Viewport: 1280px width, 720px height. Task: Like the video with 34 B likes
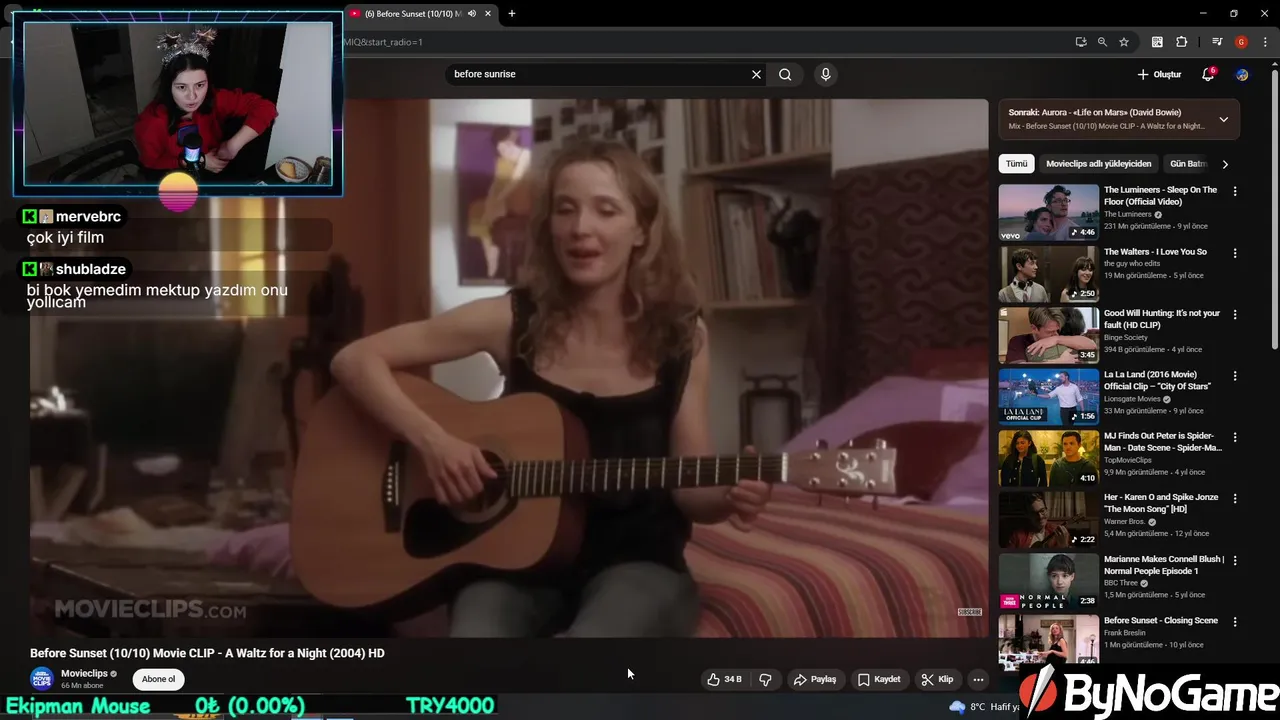[724, 679]
